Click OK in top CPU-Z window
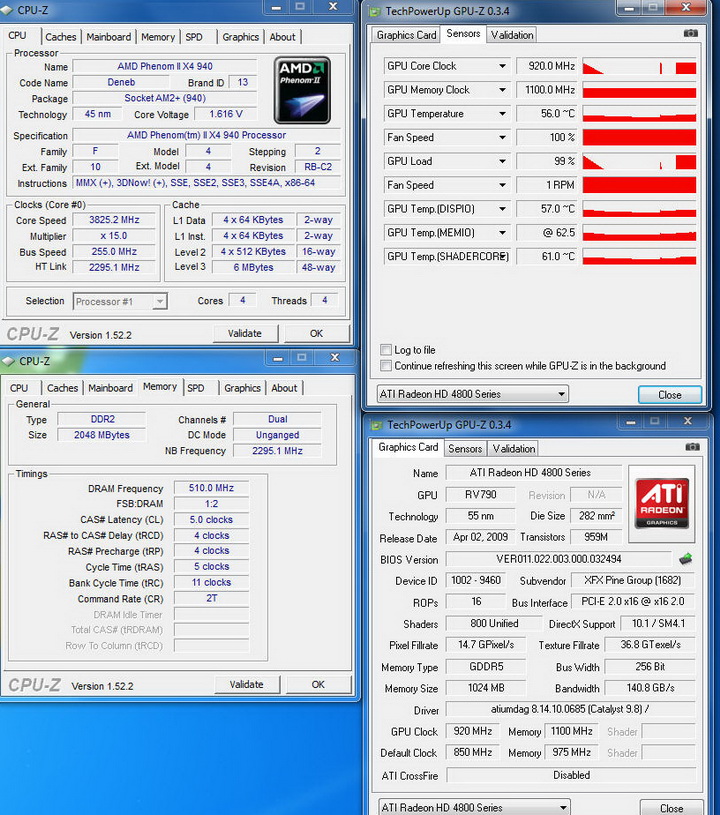Image resolution: width=720 pixels, height=815 pixels. pyautogui.click(x=317, y=334)
